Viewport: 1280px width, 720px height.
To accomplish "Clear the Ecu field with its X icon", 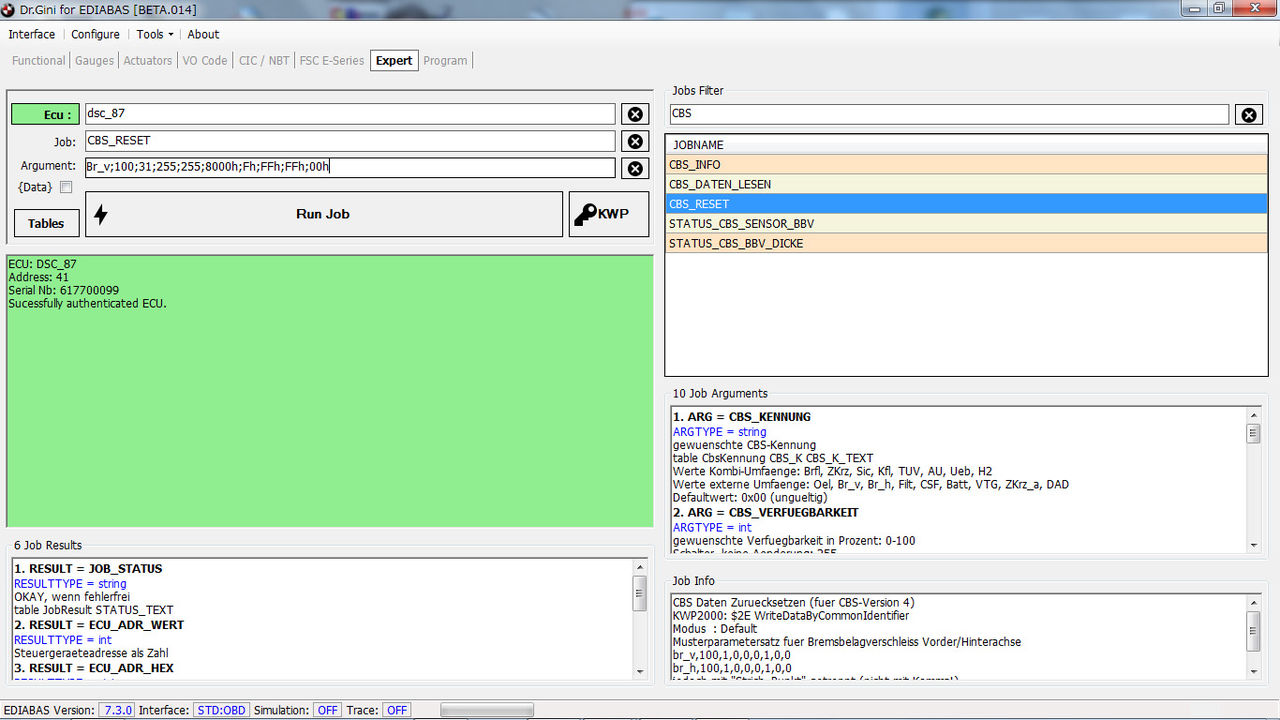I will click(635, 115).
